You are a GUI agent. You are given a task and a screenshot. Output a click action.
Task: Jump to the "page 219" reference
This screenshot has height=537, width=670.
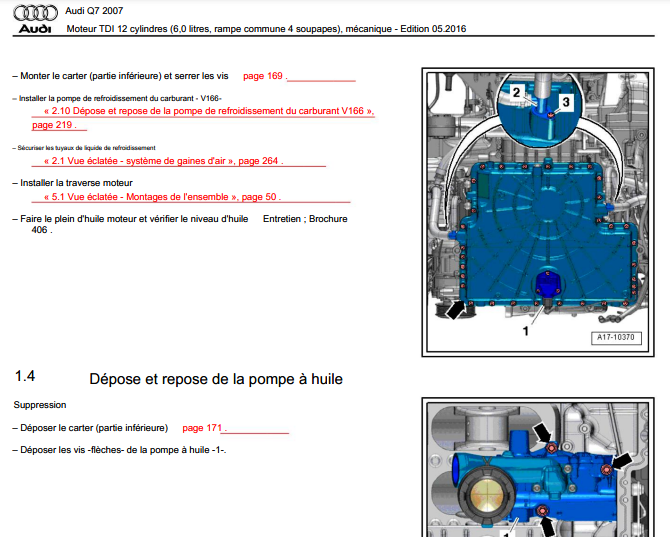[x=54, y=126]
